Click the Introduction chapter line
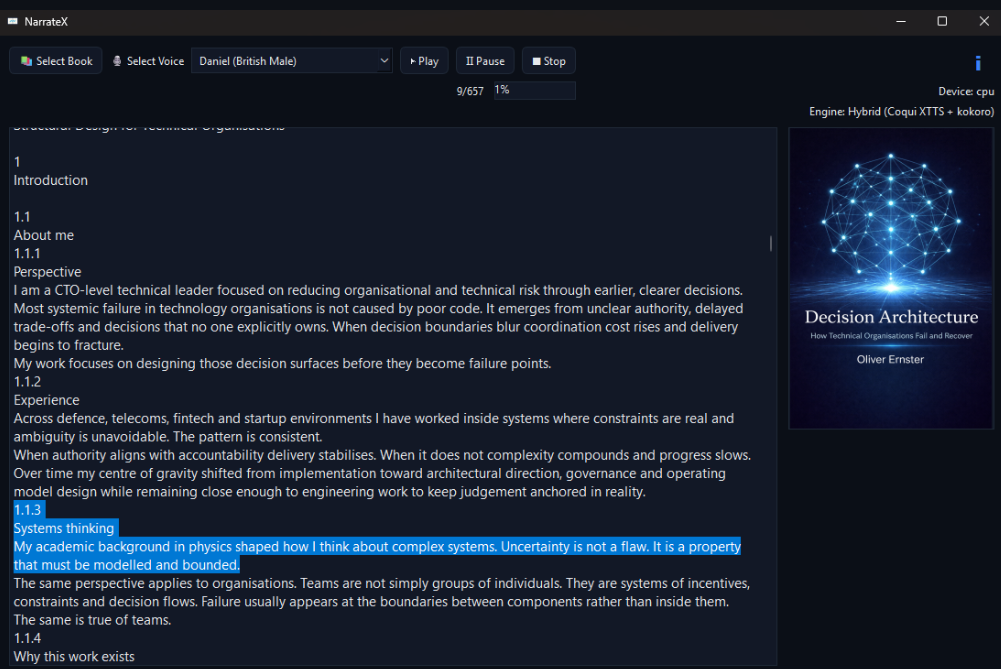This screenshot has height=669, width=1001. pos(51,180)
